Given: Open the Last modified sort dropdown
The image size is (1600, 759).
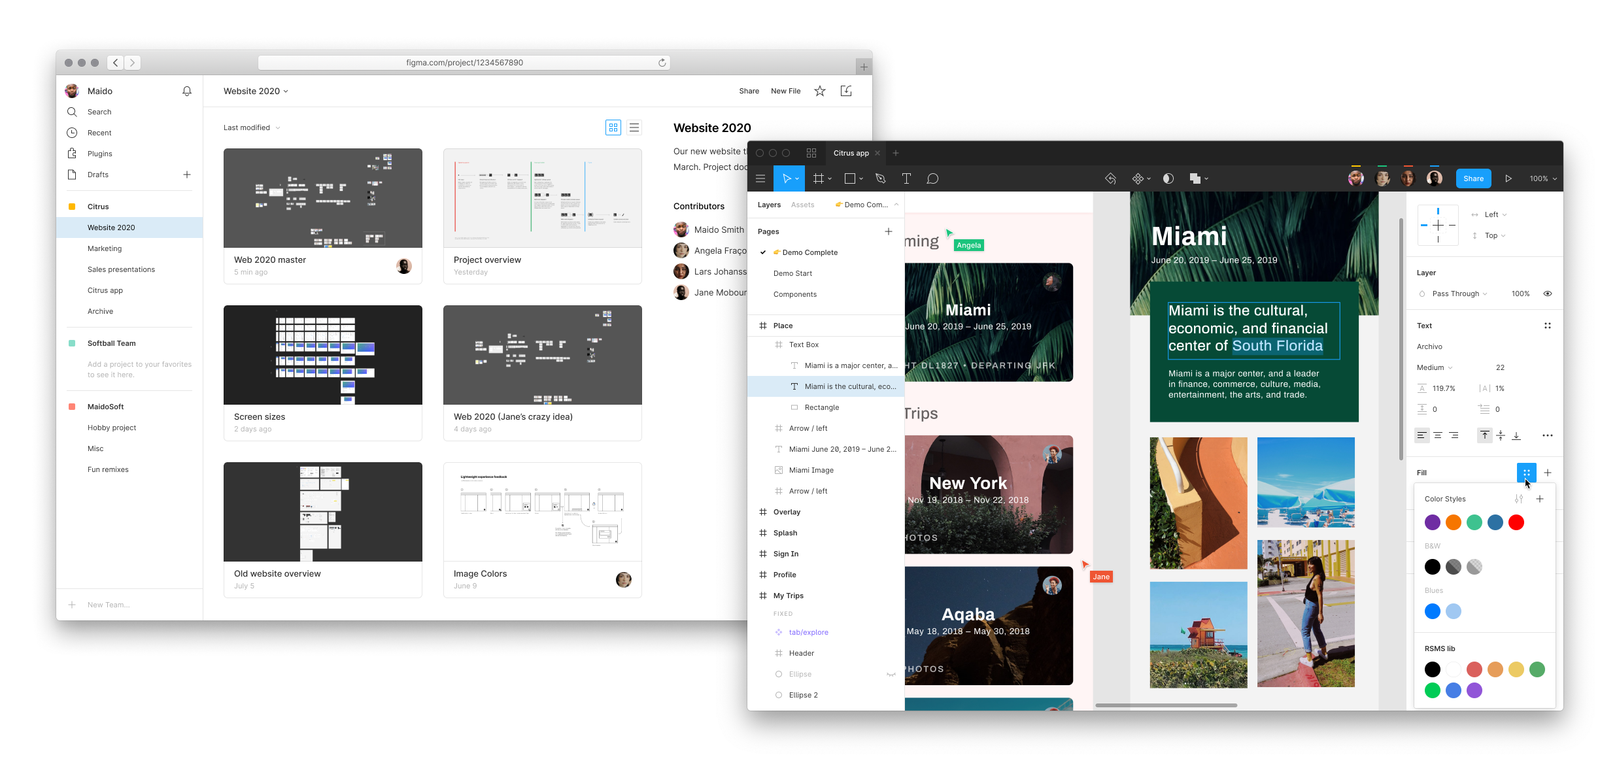Looking at the screenshot, I should (x=251, y=128).
